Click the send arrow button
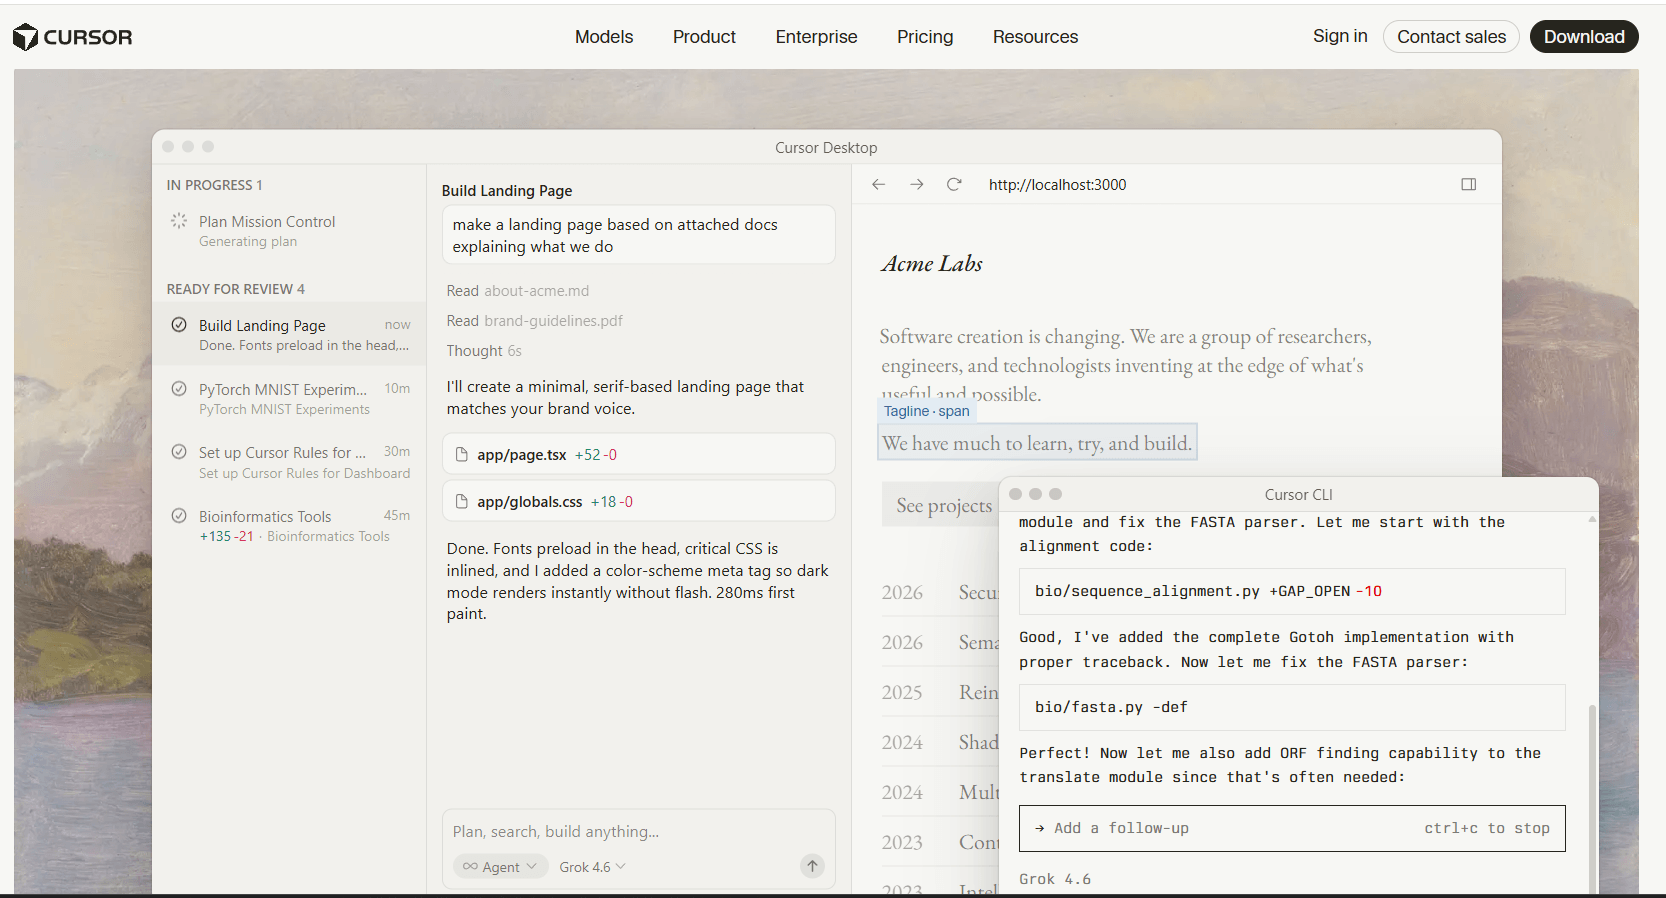This screenshot has width=1666, height=898. click(x=813, y=866)
